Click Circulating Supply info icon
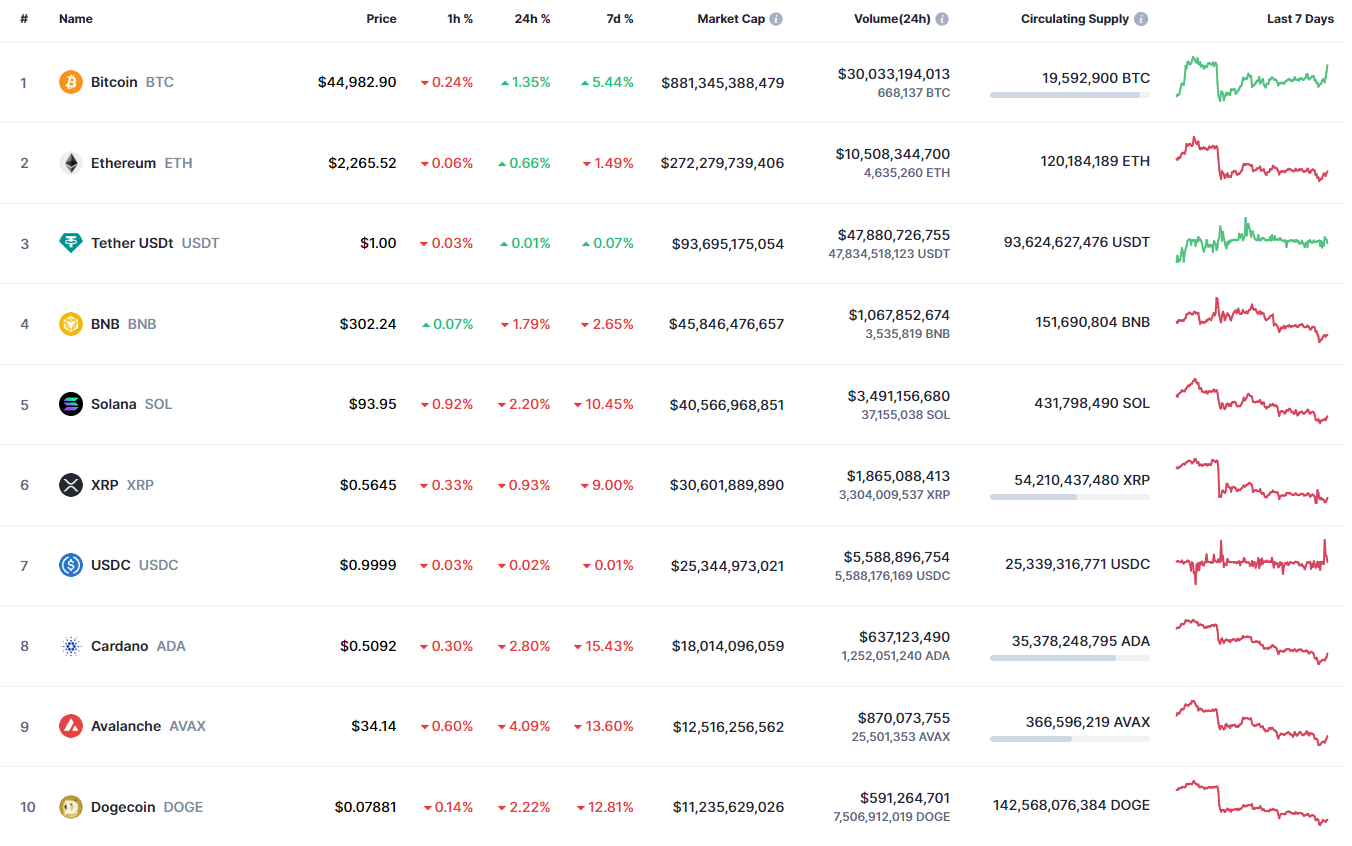The width and height of the screenshot is (1352, 846). (x=1141, y=19)
